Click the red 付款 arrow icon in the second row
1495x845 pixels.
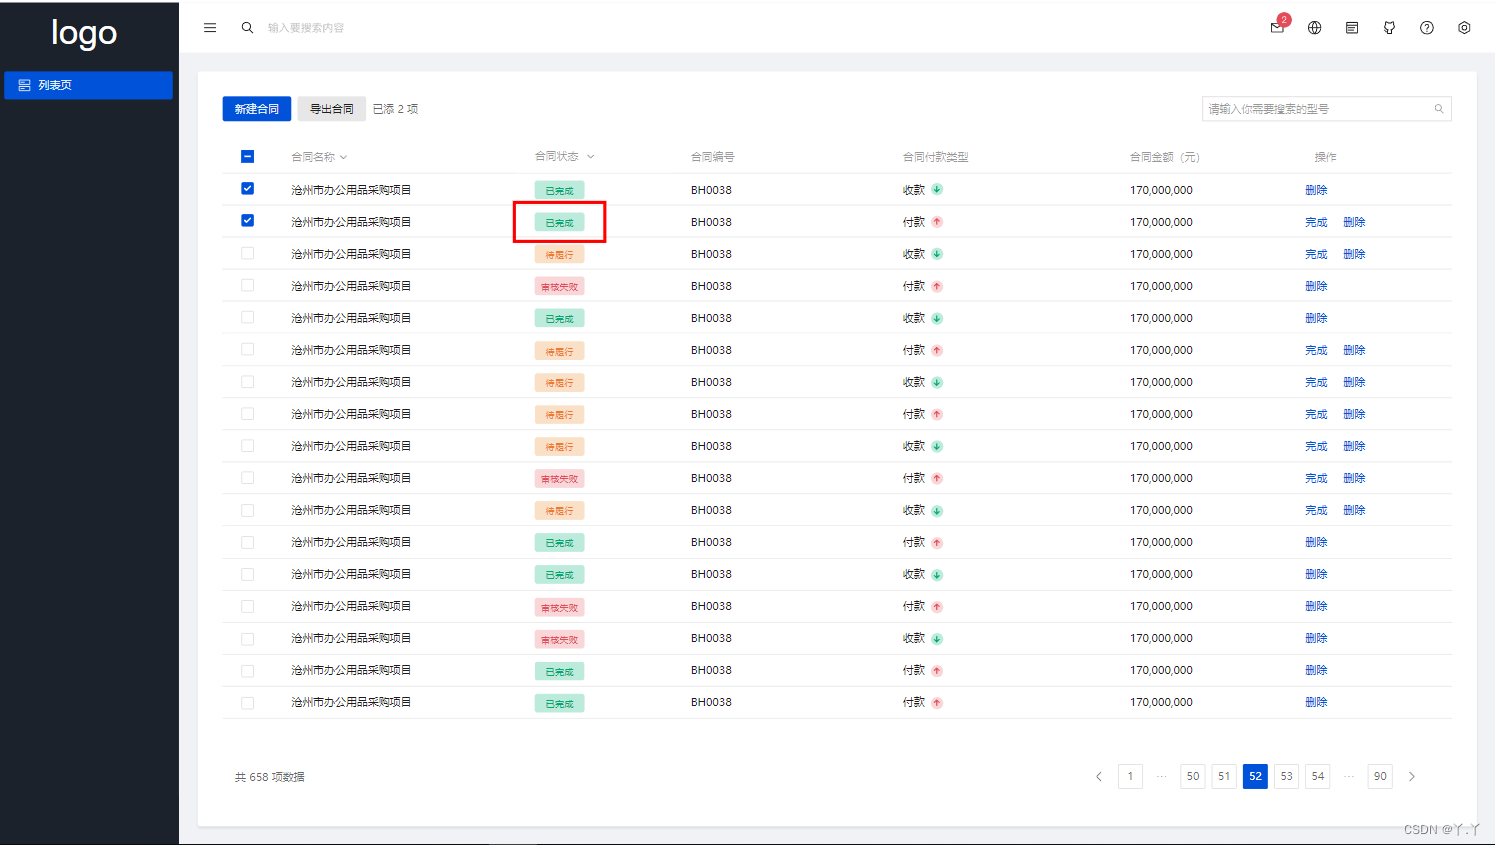937,222
